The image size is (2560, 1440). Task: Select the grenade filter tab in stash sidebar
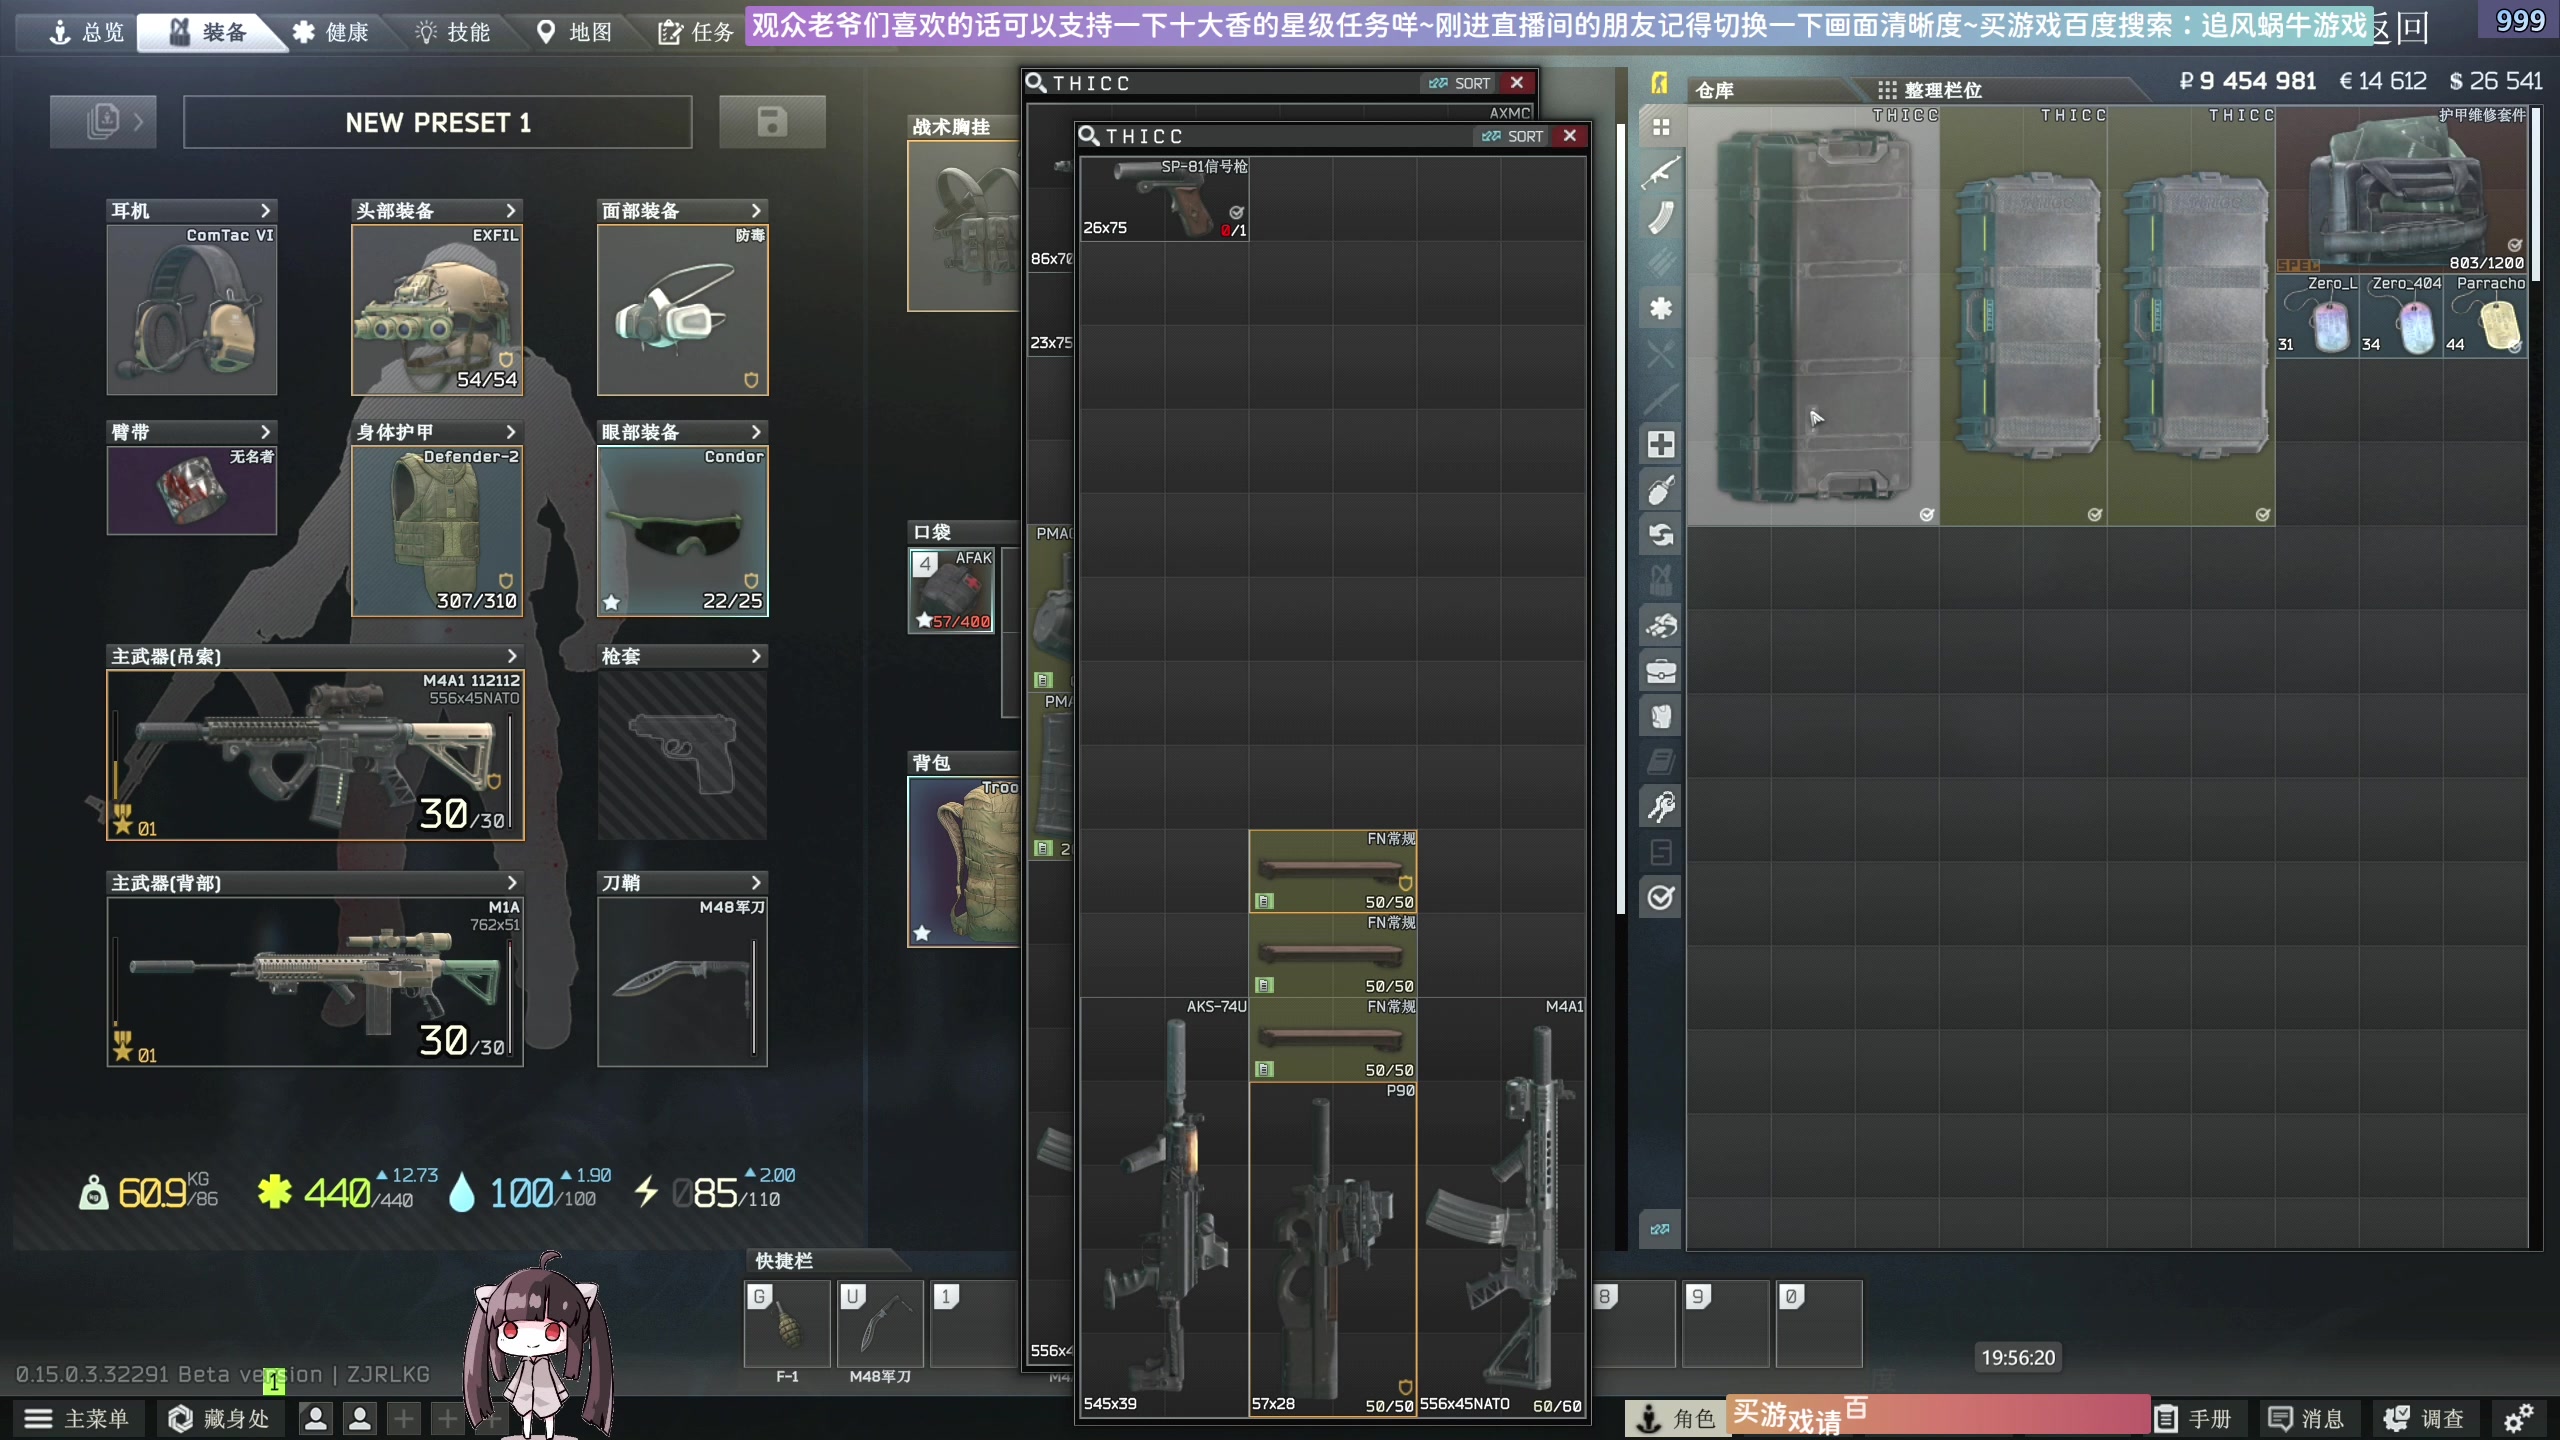(1660, 490)
